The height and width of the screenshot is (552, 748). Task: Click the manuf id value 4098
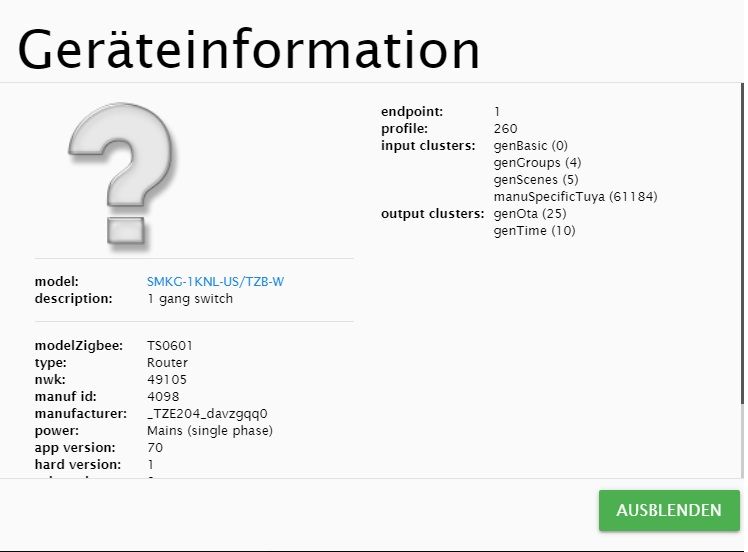pyautogui.click(x=163, y=397)
